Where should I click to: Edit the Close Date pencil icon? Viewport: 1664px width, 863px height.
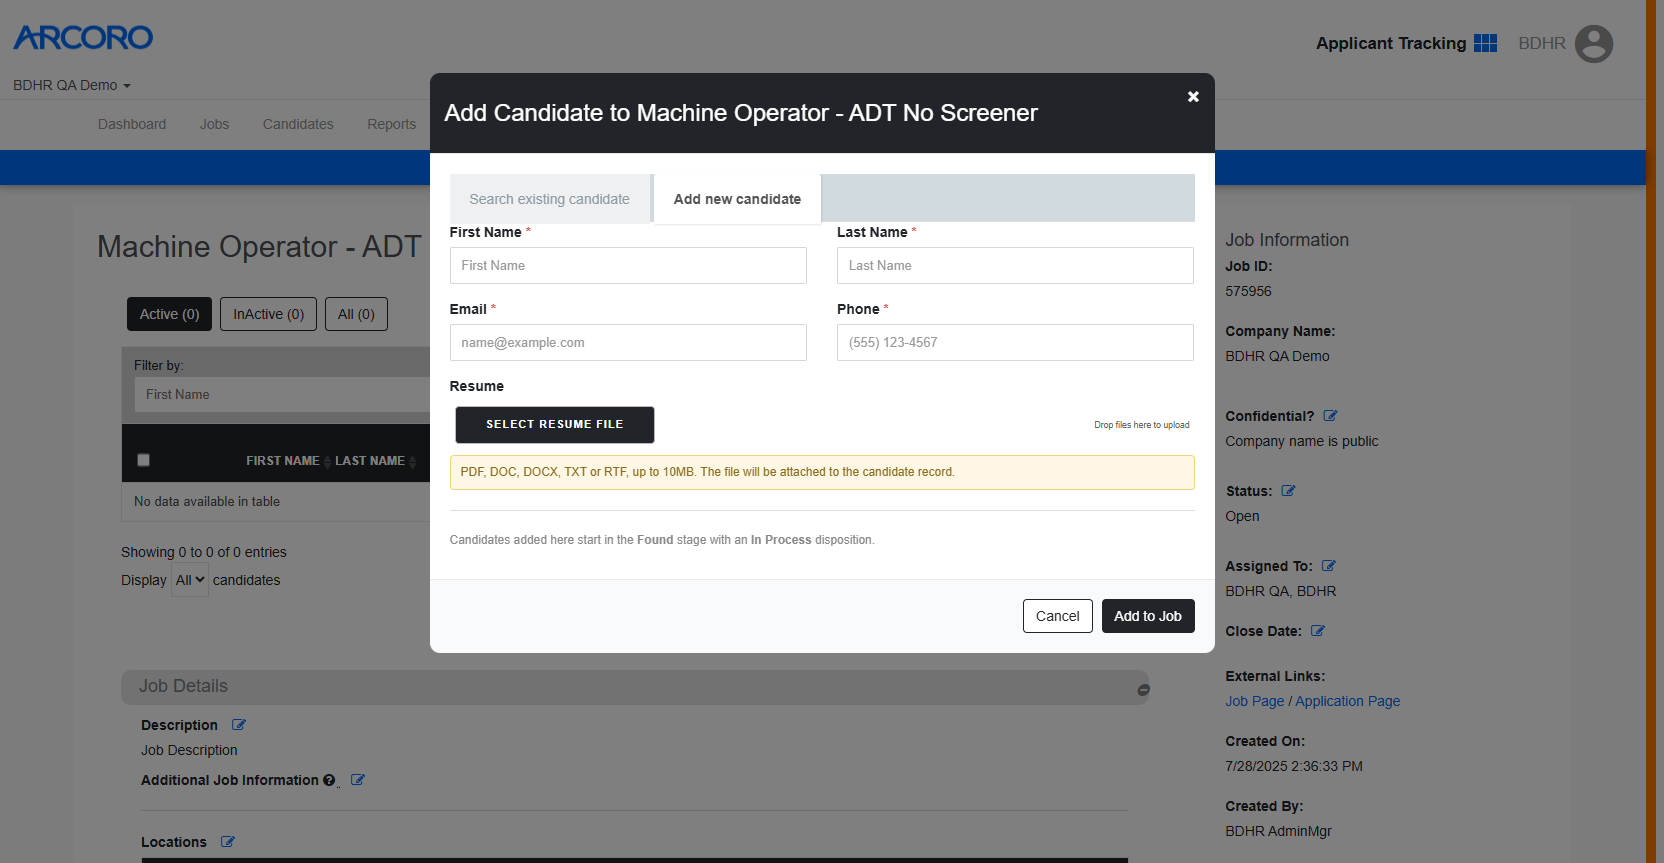point(1317,631)
